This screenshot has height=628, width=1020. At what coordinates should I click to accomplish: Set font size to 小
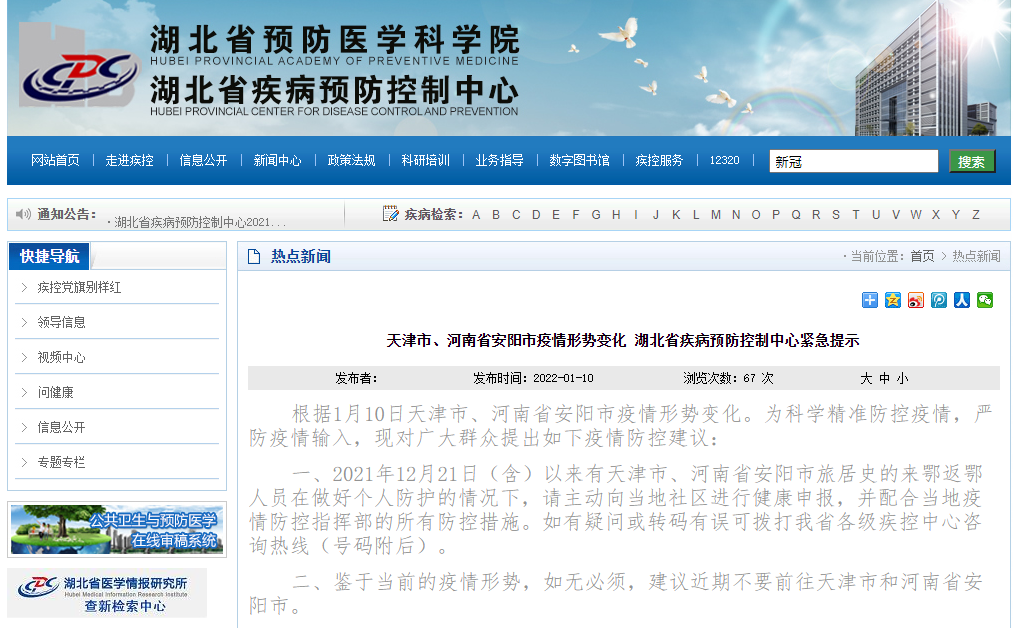click(x=902, y=379)
